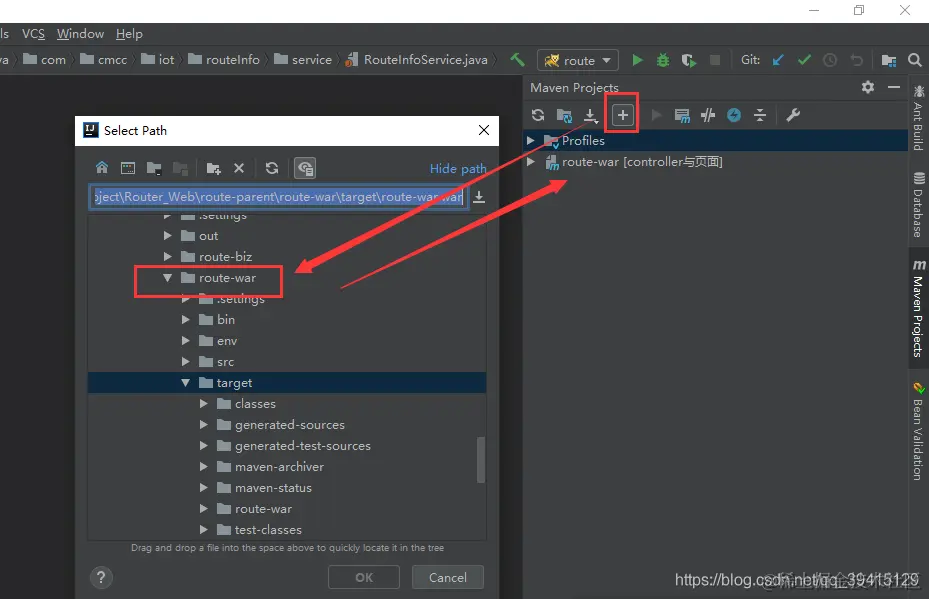Click the path text field

[278, 197]
